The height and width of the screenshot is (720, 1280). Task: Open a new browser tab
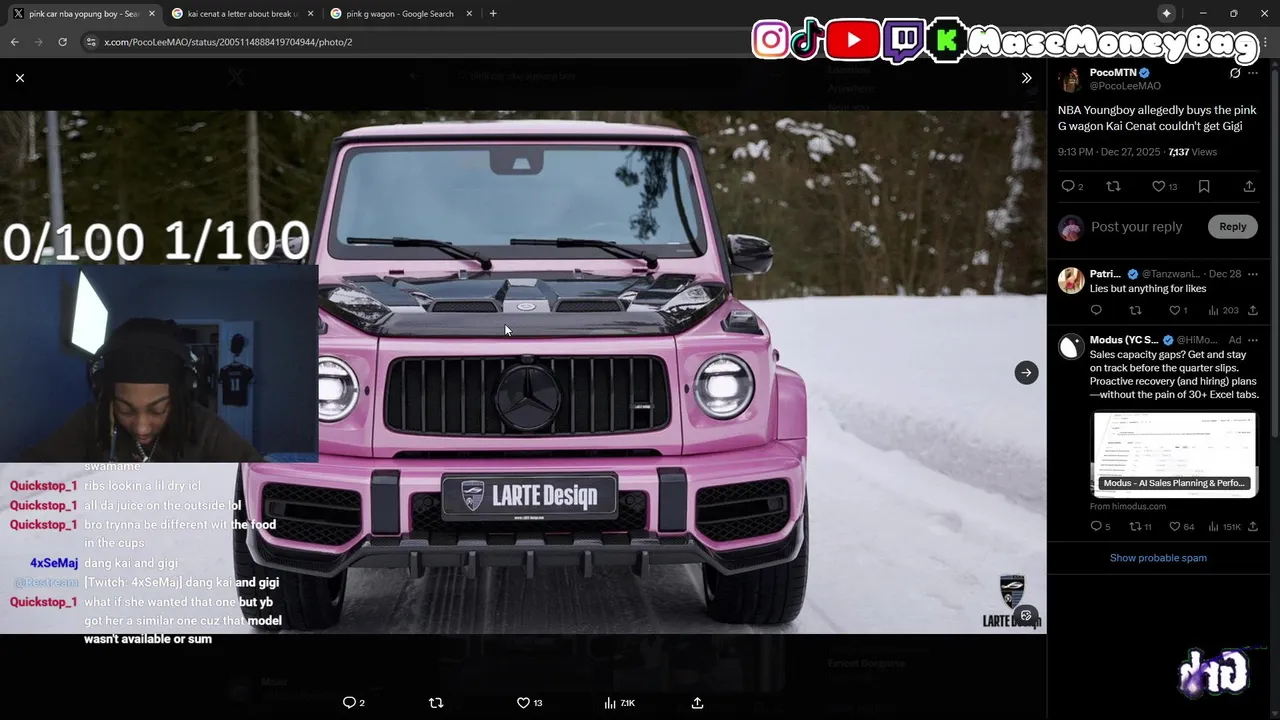[x=493, y=14]
